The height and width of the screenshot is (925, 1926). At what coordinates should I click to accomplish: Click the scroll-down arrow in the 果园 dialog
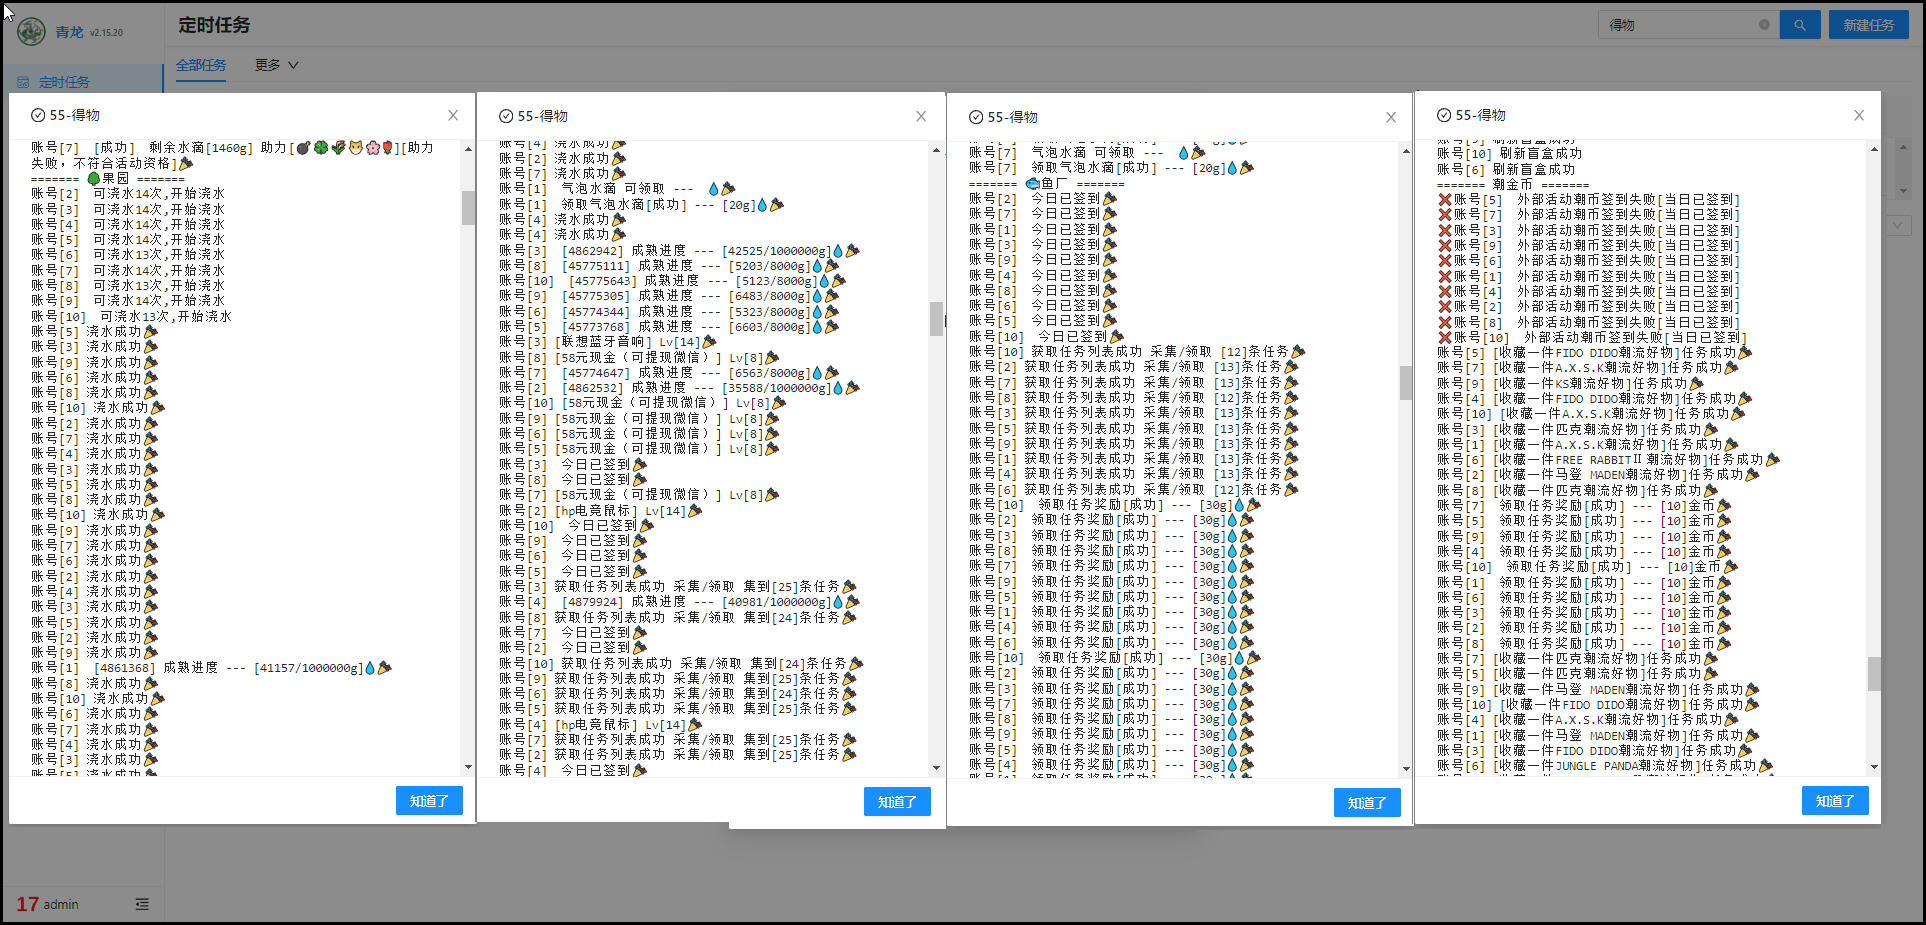point(468,767)
